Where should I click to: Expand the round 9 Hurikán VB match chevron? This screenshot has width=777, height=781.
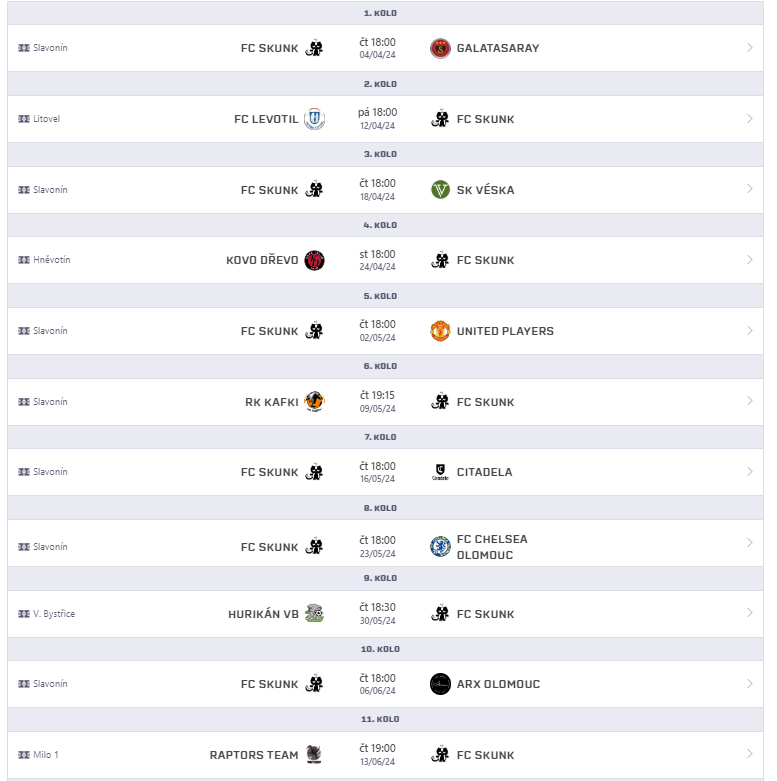click(x=750, y=613)
